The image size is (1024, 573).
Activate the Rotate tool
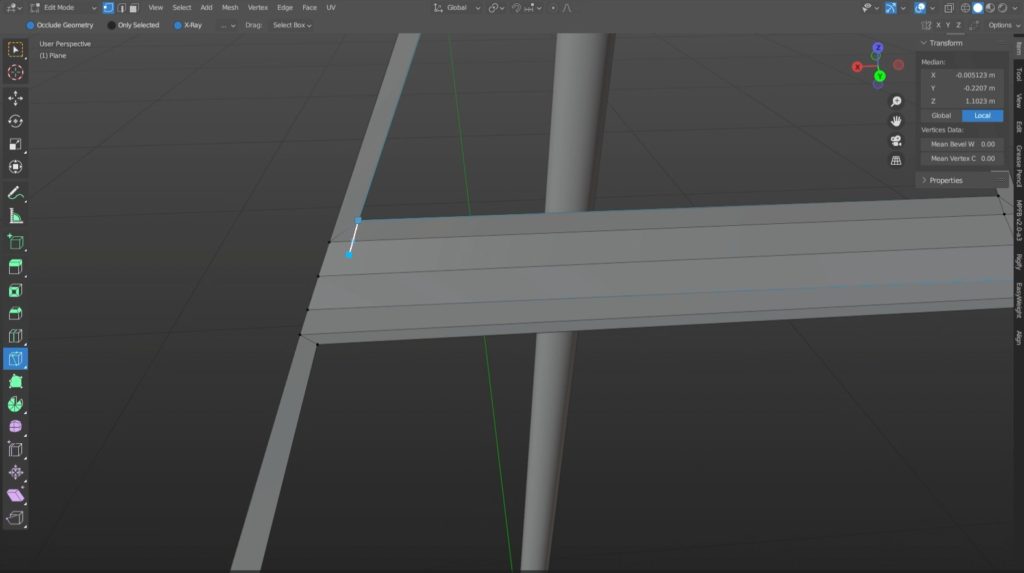pyautogui.click(x=15, y=121)
